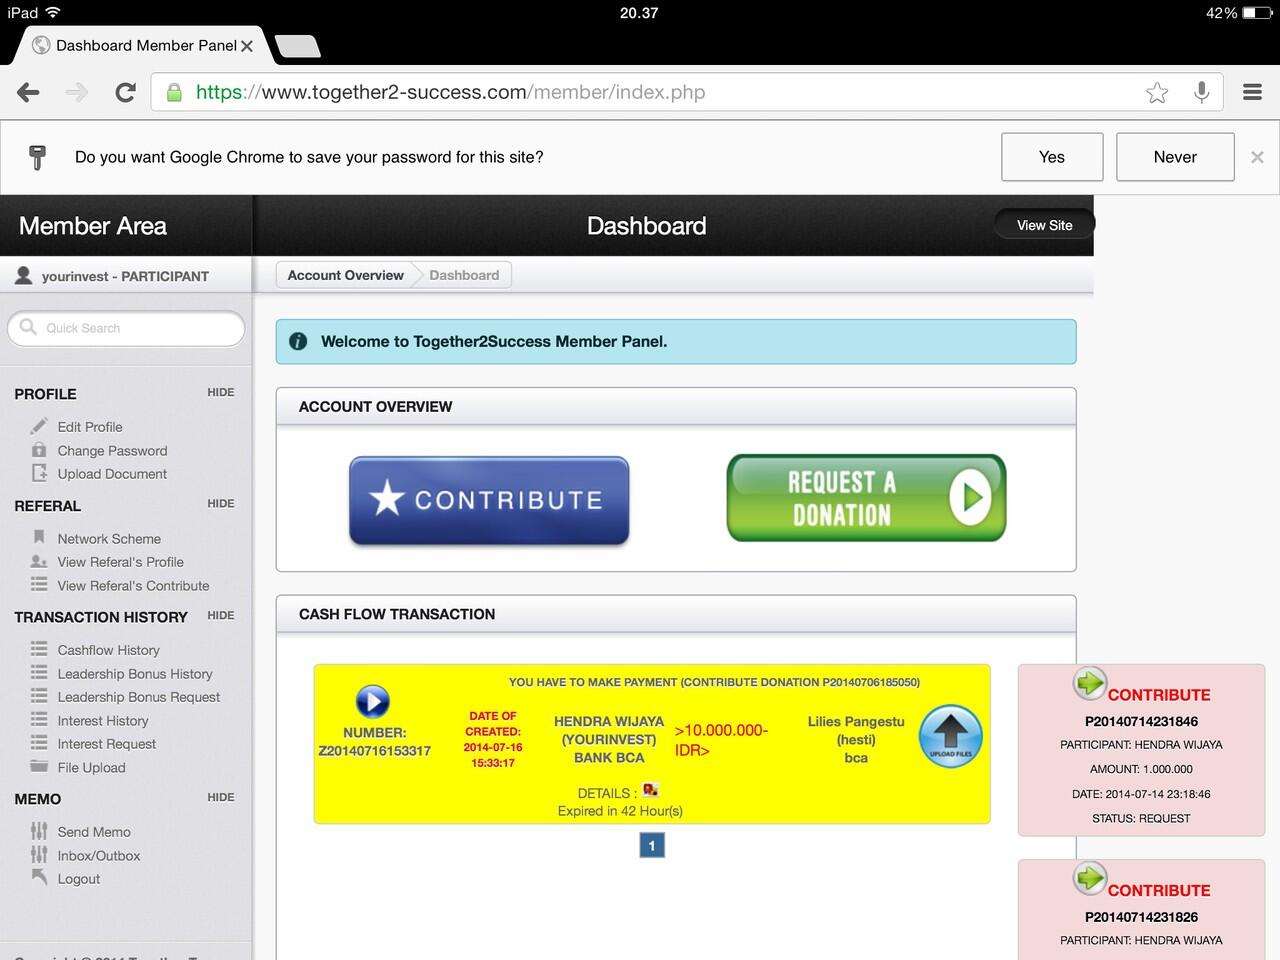
Task: Open Upload Document link
Action: click(112, 474)
